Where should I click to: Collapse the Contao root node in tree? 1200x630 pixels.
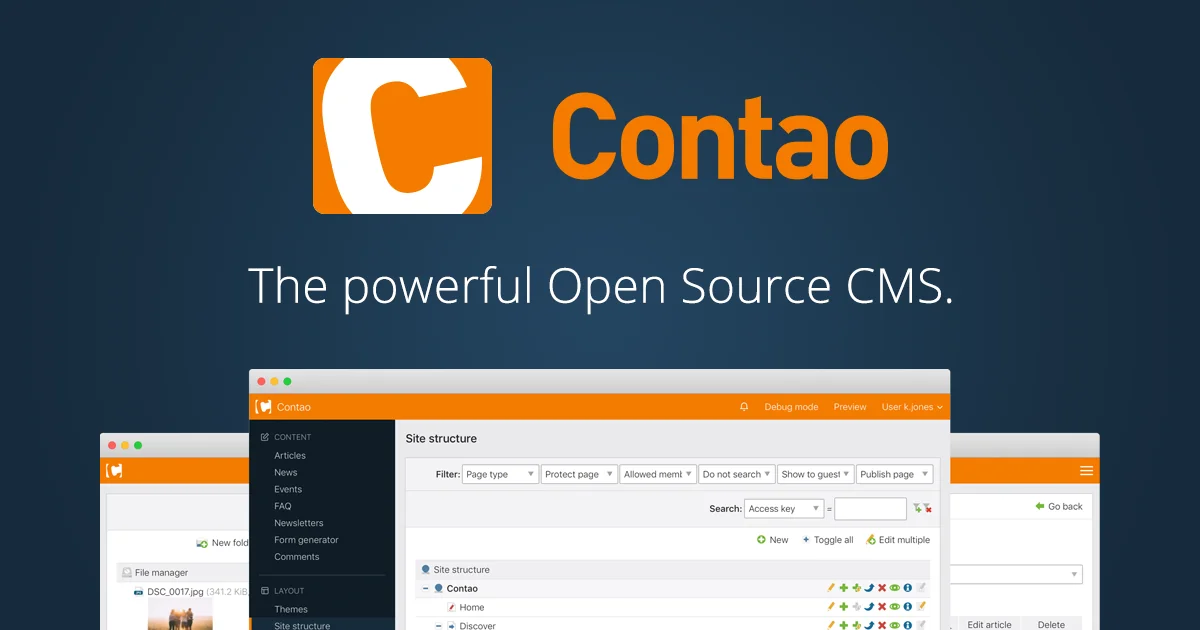coord(425,588)
